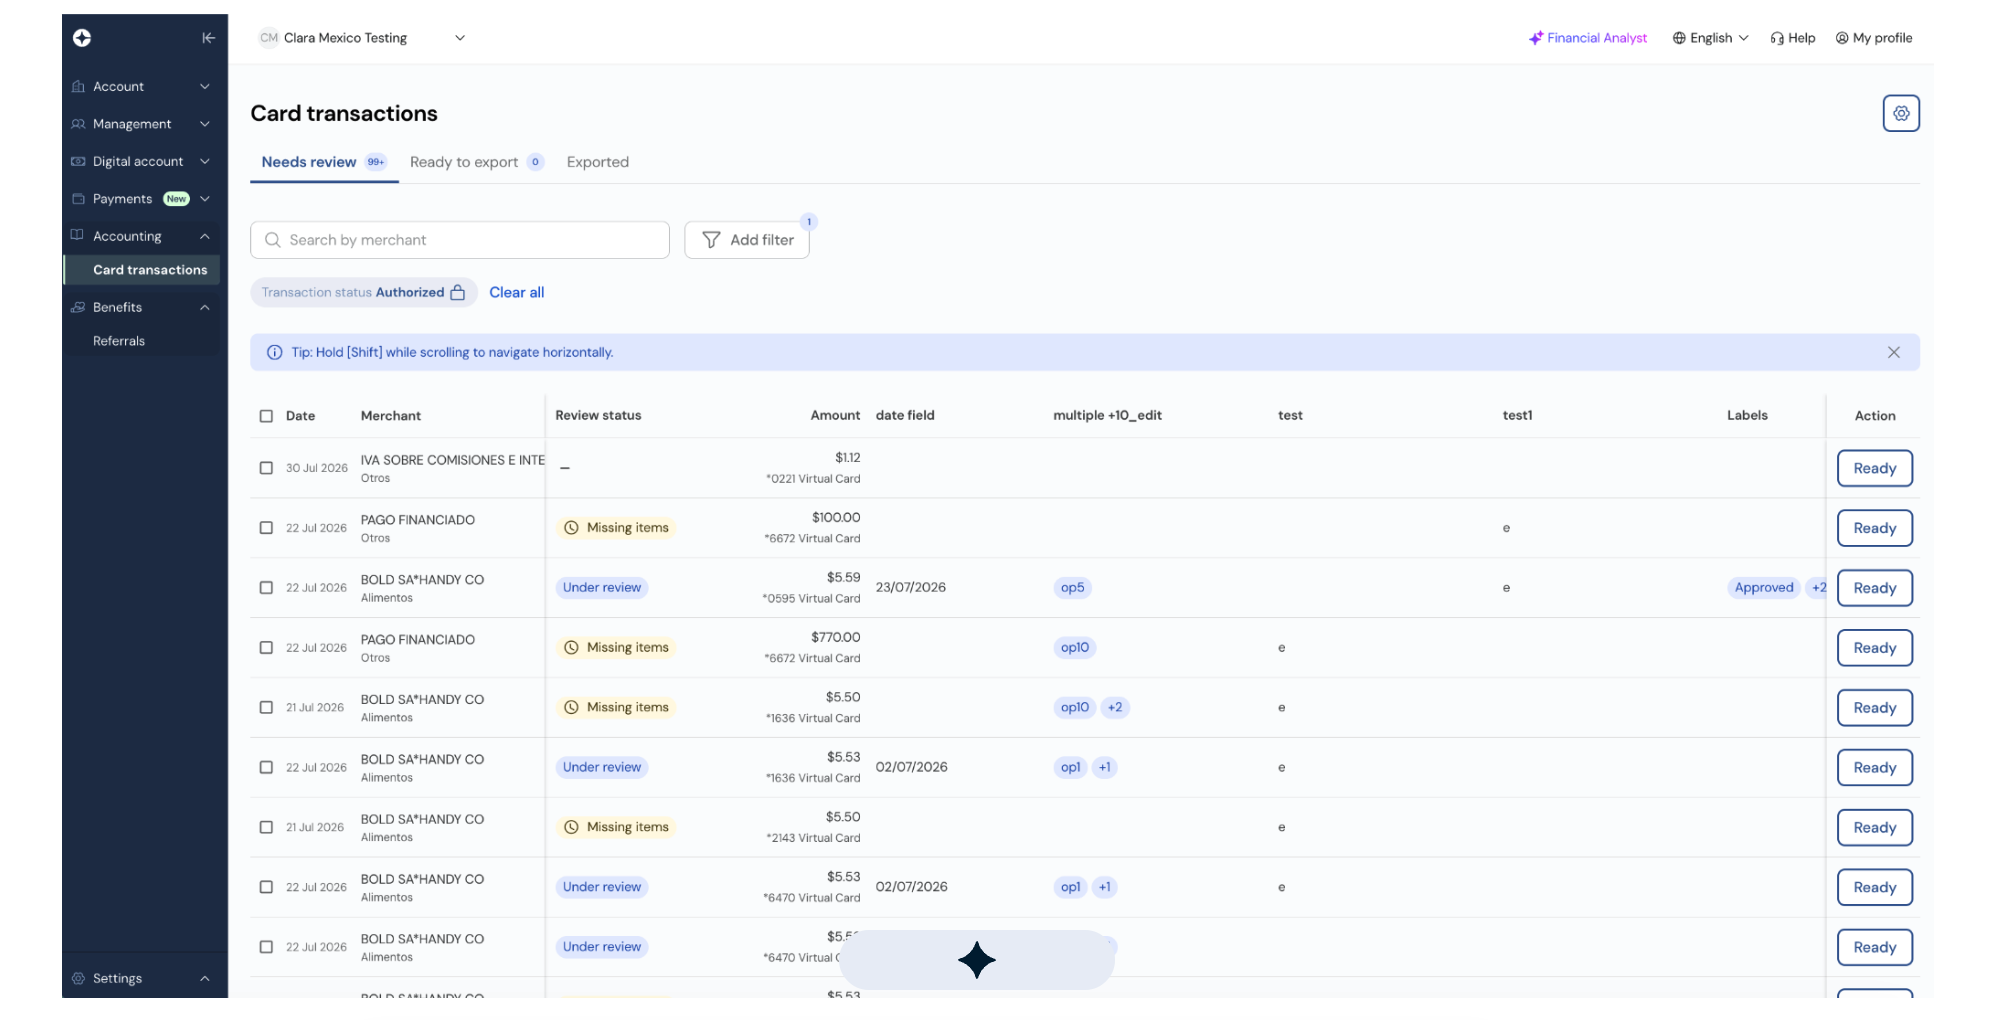Image resolution: width=1990 pixels, height=1020 pixels.
Task: Dismiss the horizontal scrolling tip
Action: tap(1894, 352)
